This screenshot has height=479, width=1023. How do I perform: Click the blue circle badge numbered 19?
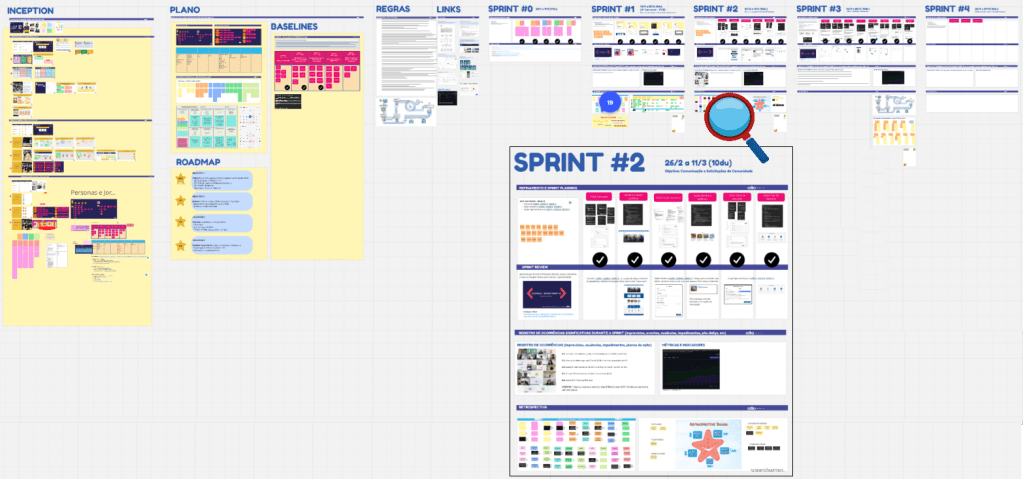tap(609, 102)
